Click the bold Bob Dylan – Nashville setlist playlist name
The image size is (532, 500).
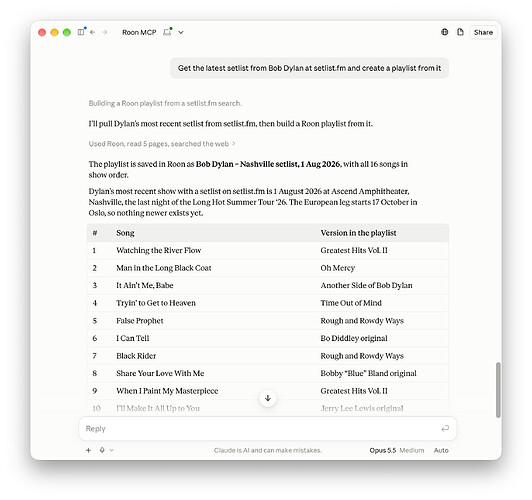tap(268, 164)
